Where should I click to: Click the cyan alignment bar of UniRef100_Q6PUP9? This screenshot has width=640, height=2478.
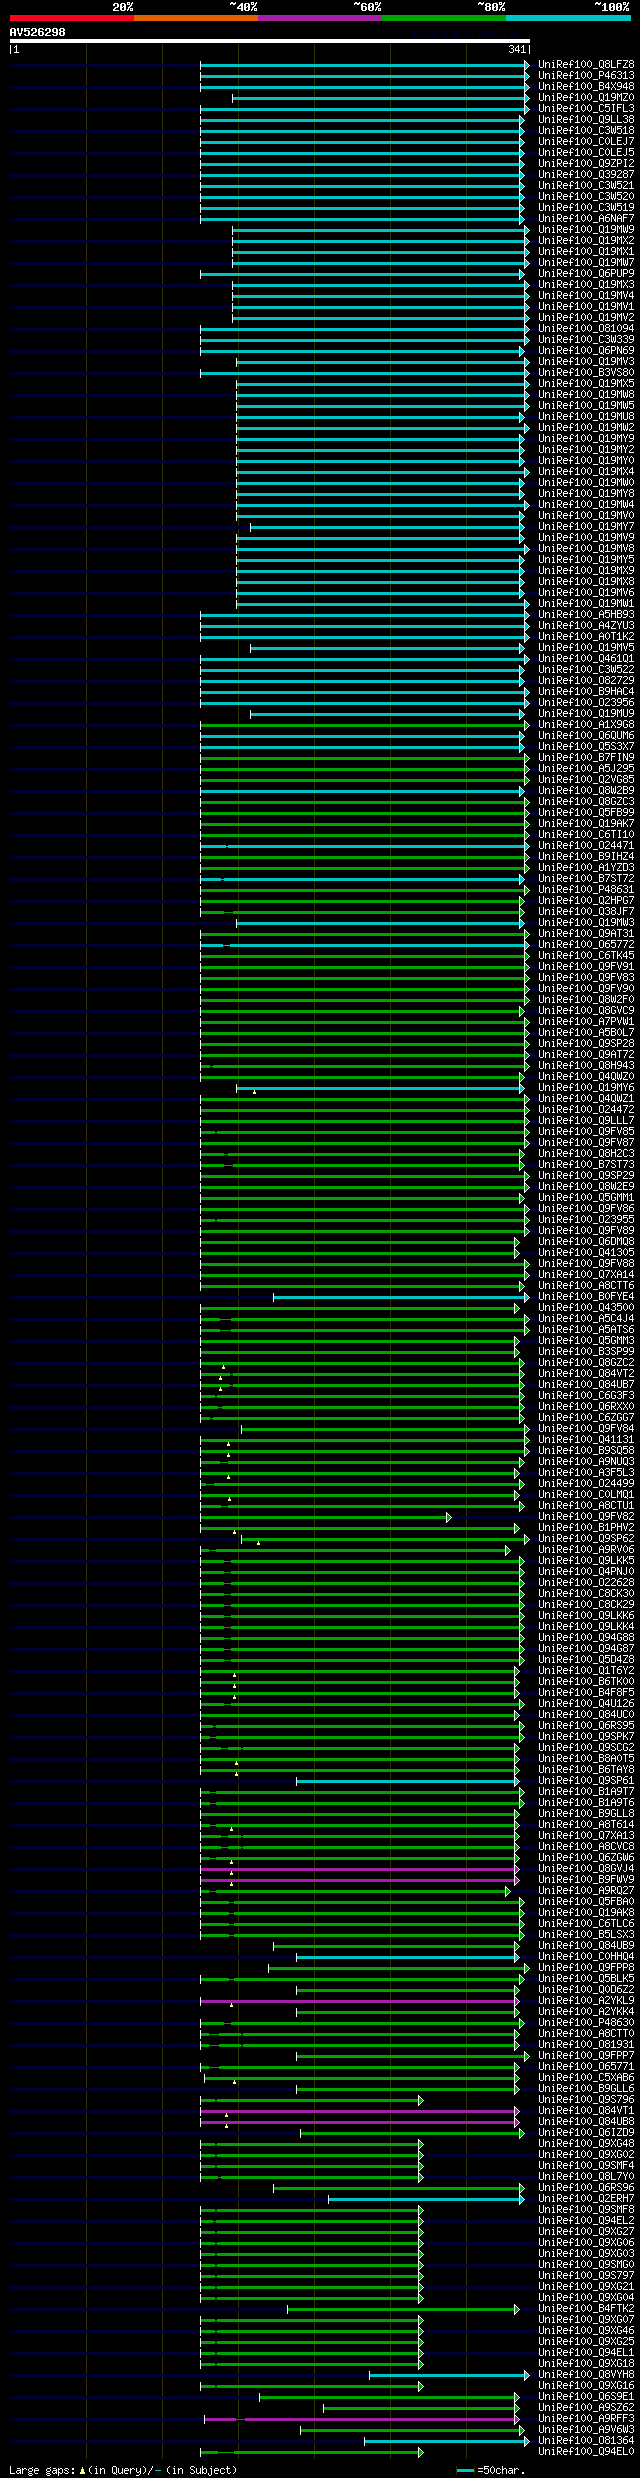tap(361, 274)
